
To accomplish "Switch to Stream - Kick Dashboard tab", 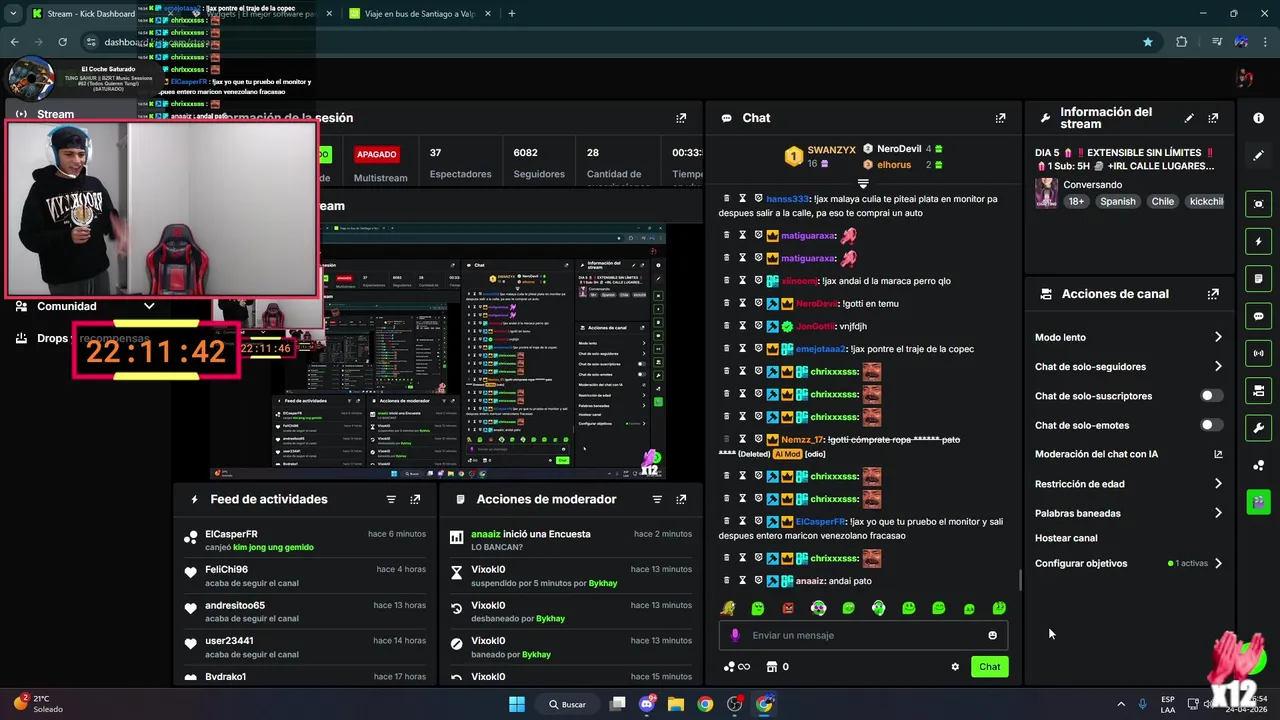I will (90, 13).
